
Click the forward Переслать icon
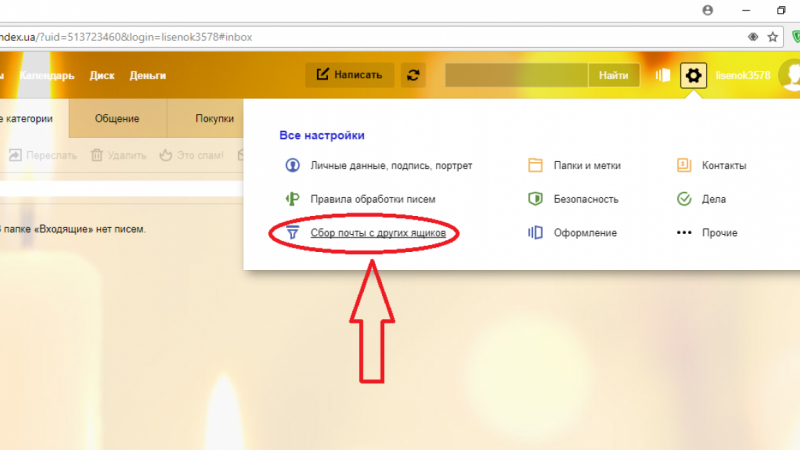pyautogui.click(x=15, y=155)
